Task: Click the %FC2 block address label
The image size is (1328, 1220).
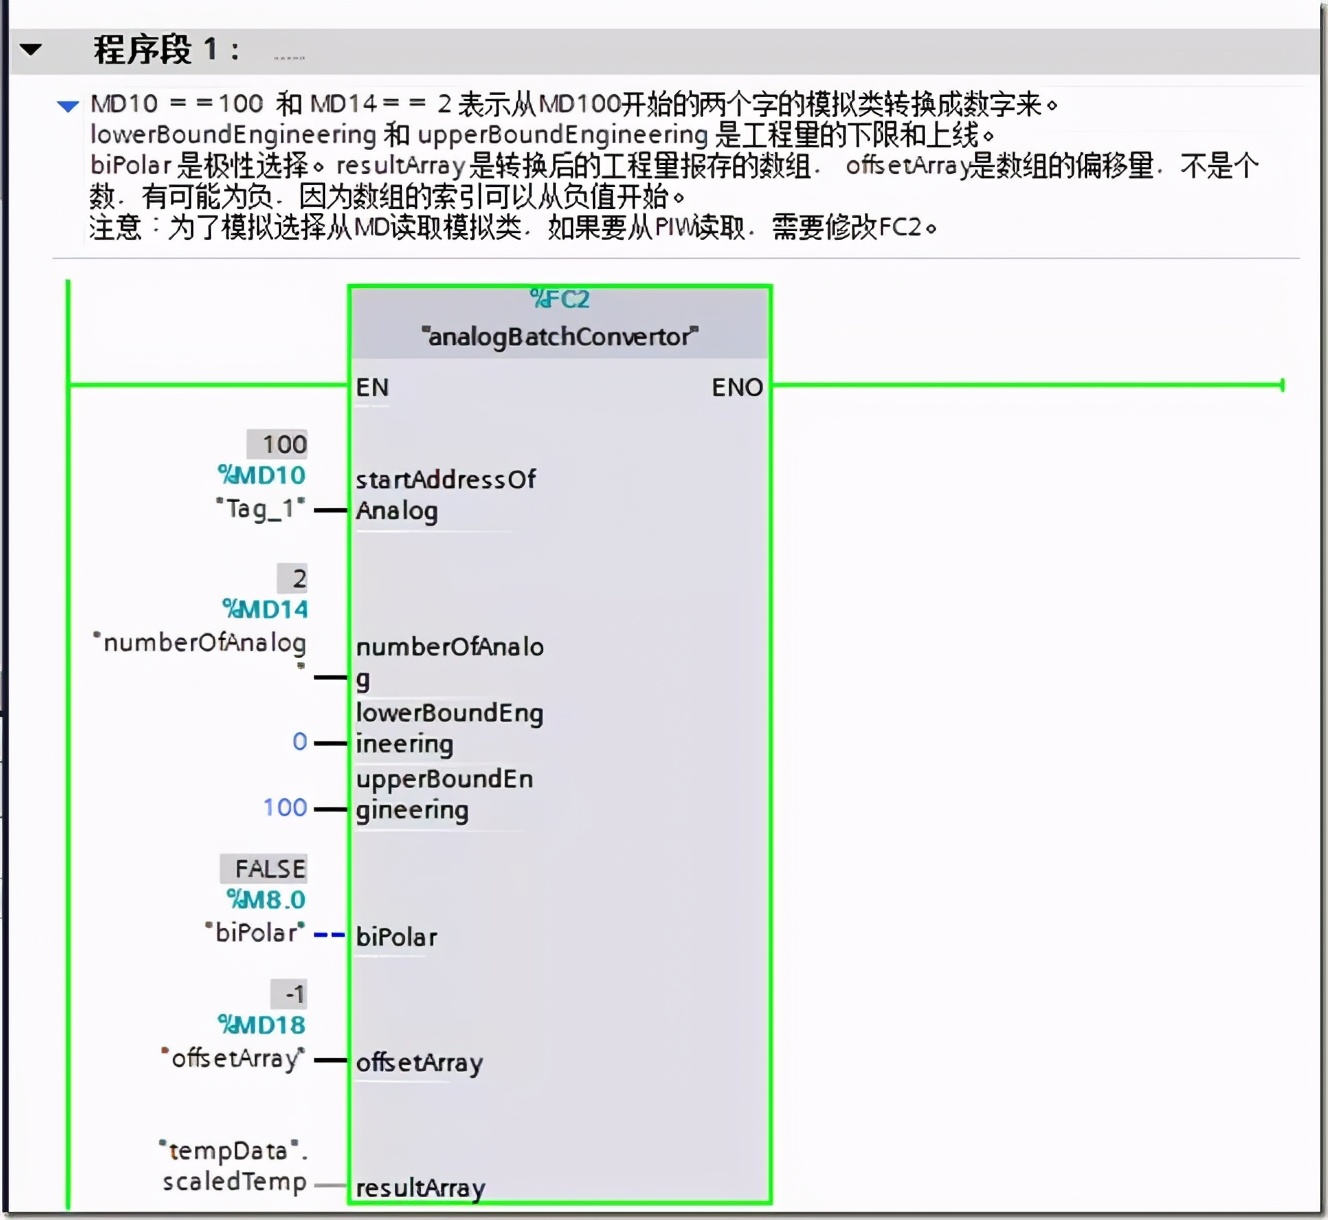Action: pos(560,299)
